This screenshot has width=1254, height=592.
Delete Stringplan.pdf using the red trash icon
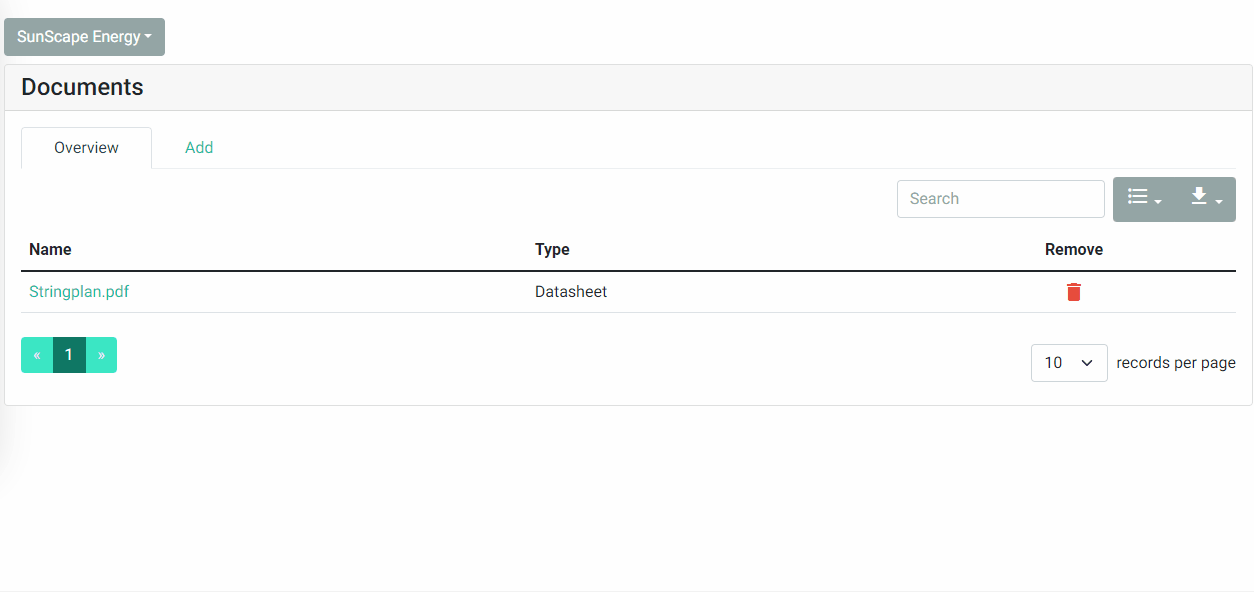point(1074,292)
